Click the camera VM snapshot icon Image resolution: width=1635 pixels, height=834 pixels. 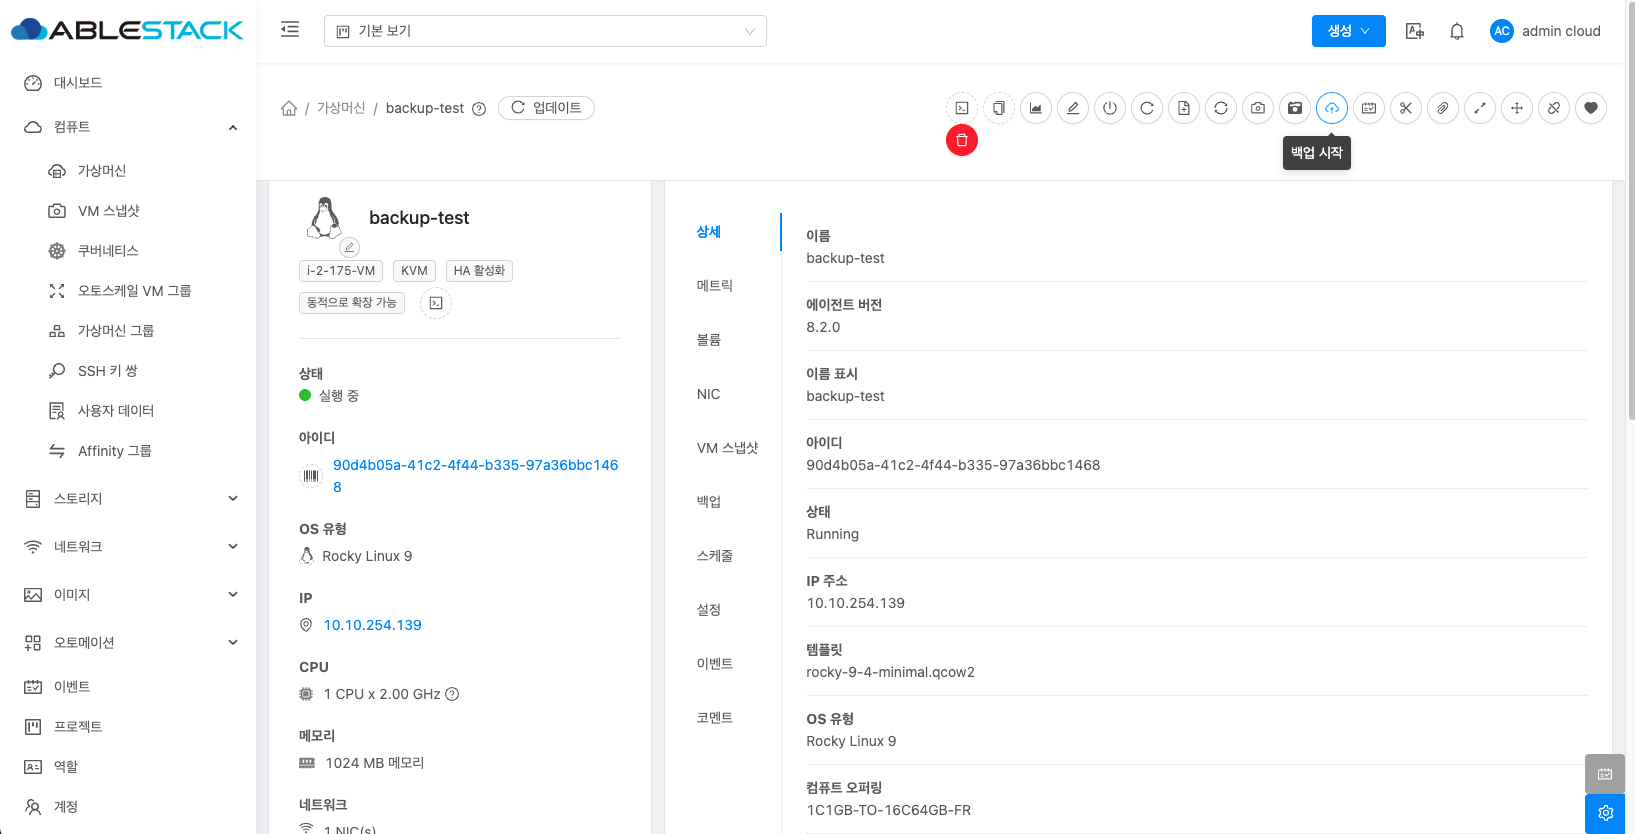[x=1257, y=108]
